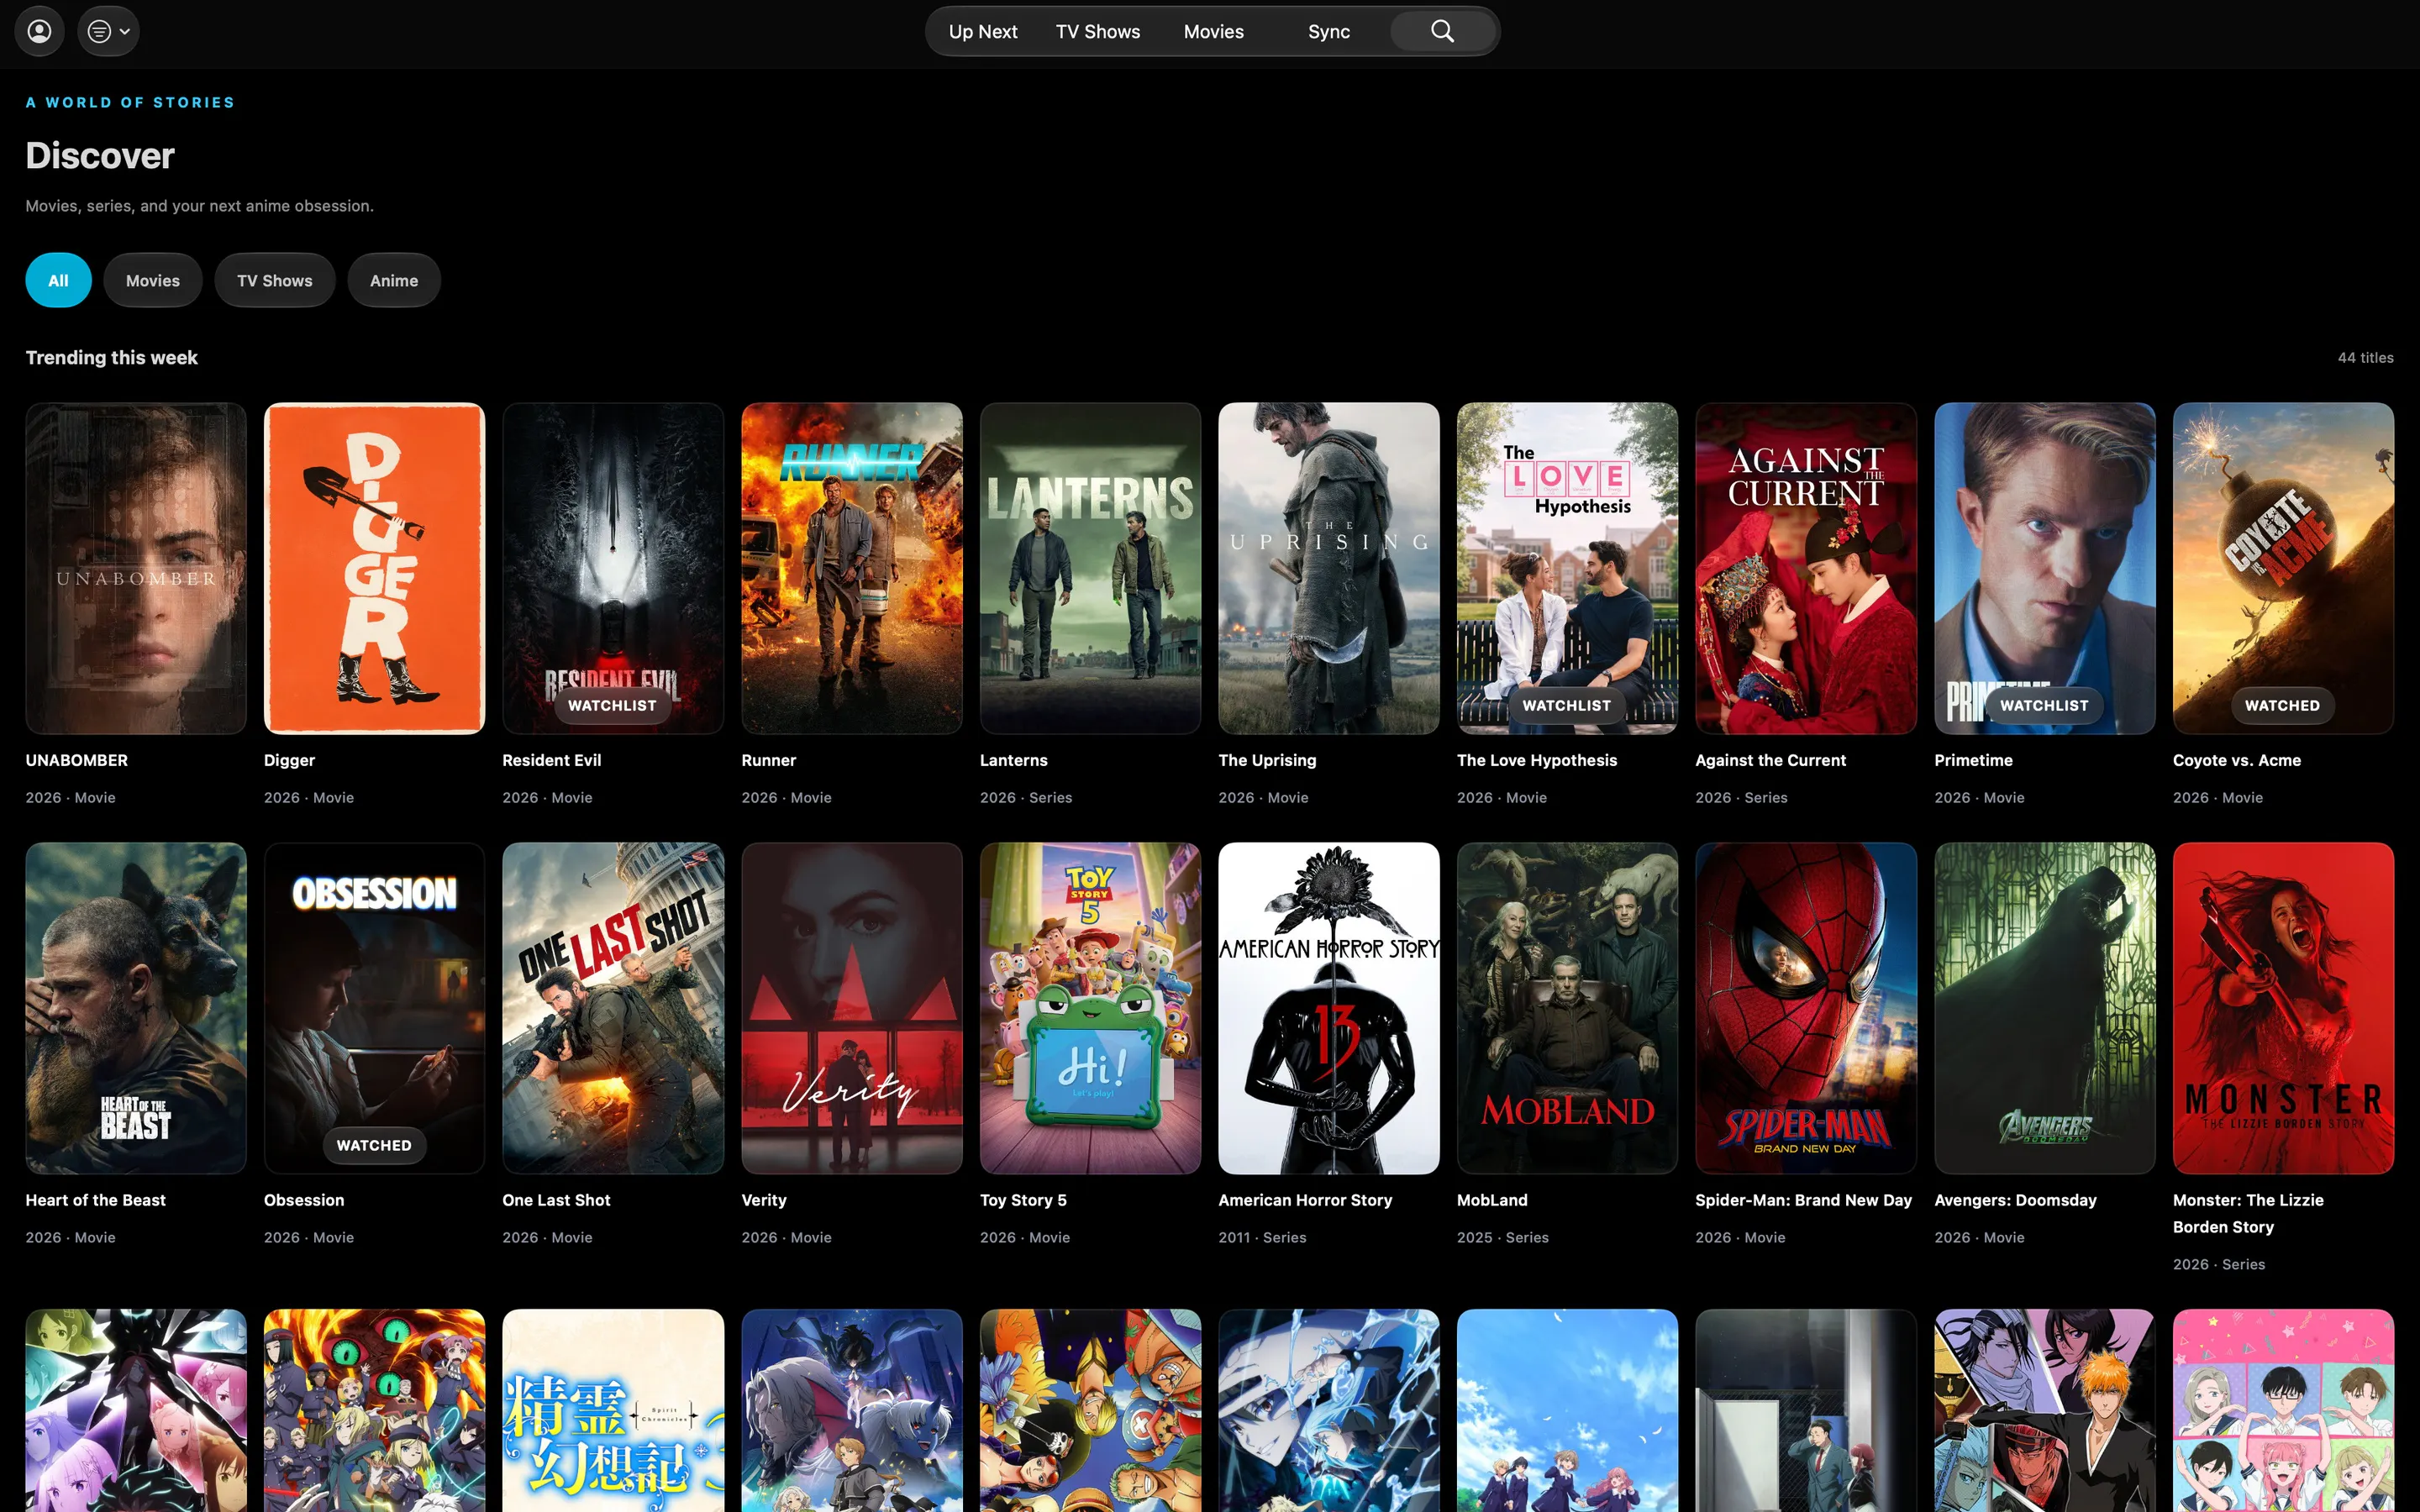Open the Movies tab in top navigation

pos(1213,31)
